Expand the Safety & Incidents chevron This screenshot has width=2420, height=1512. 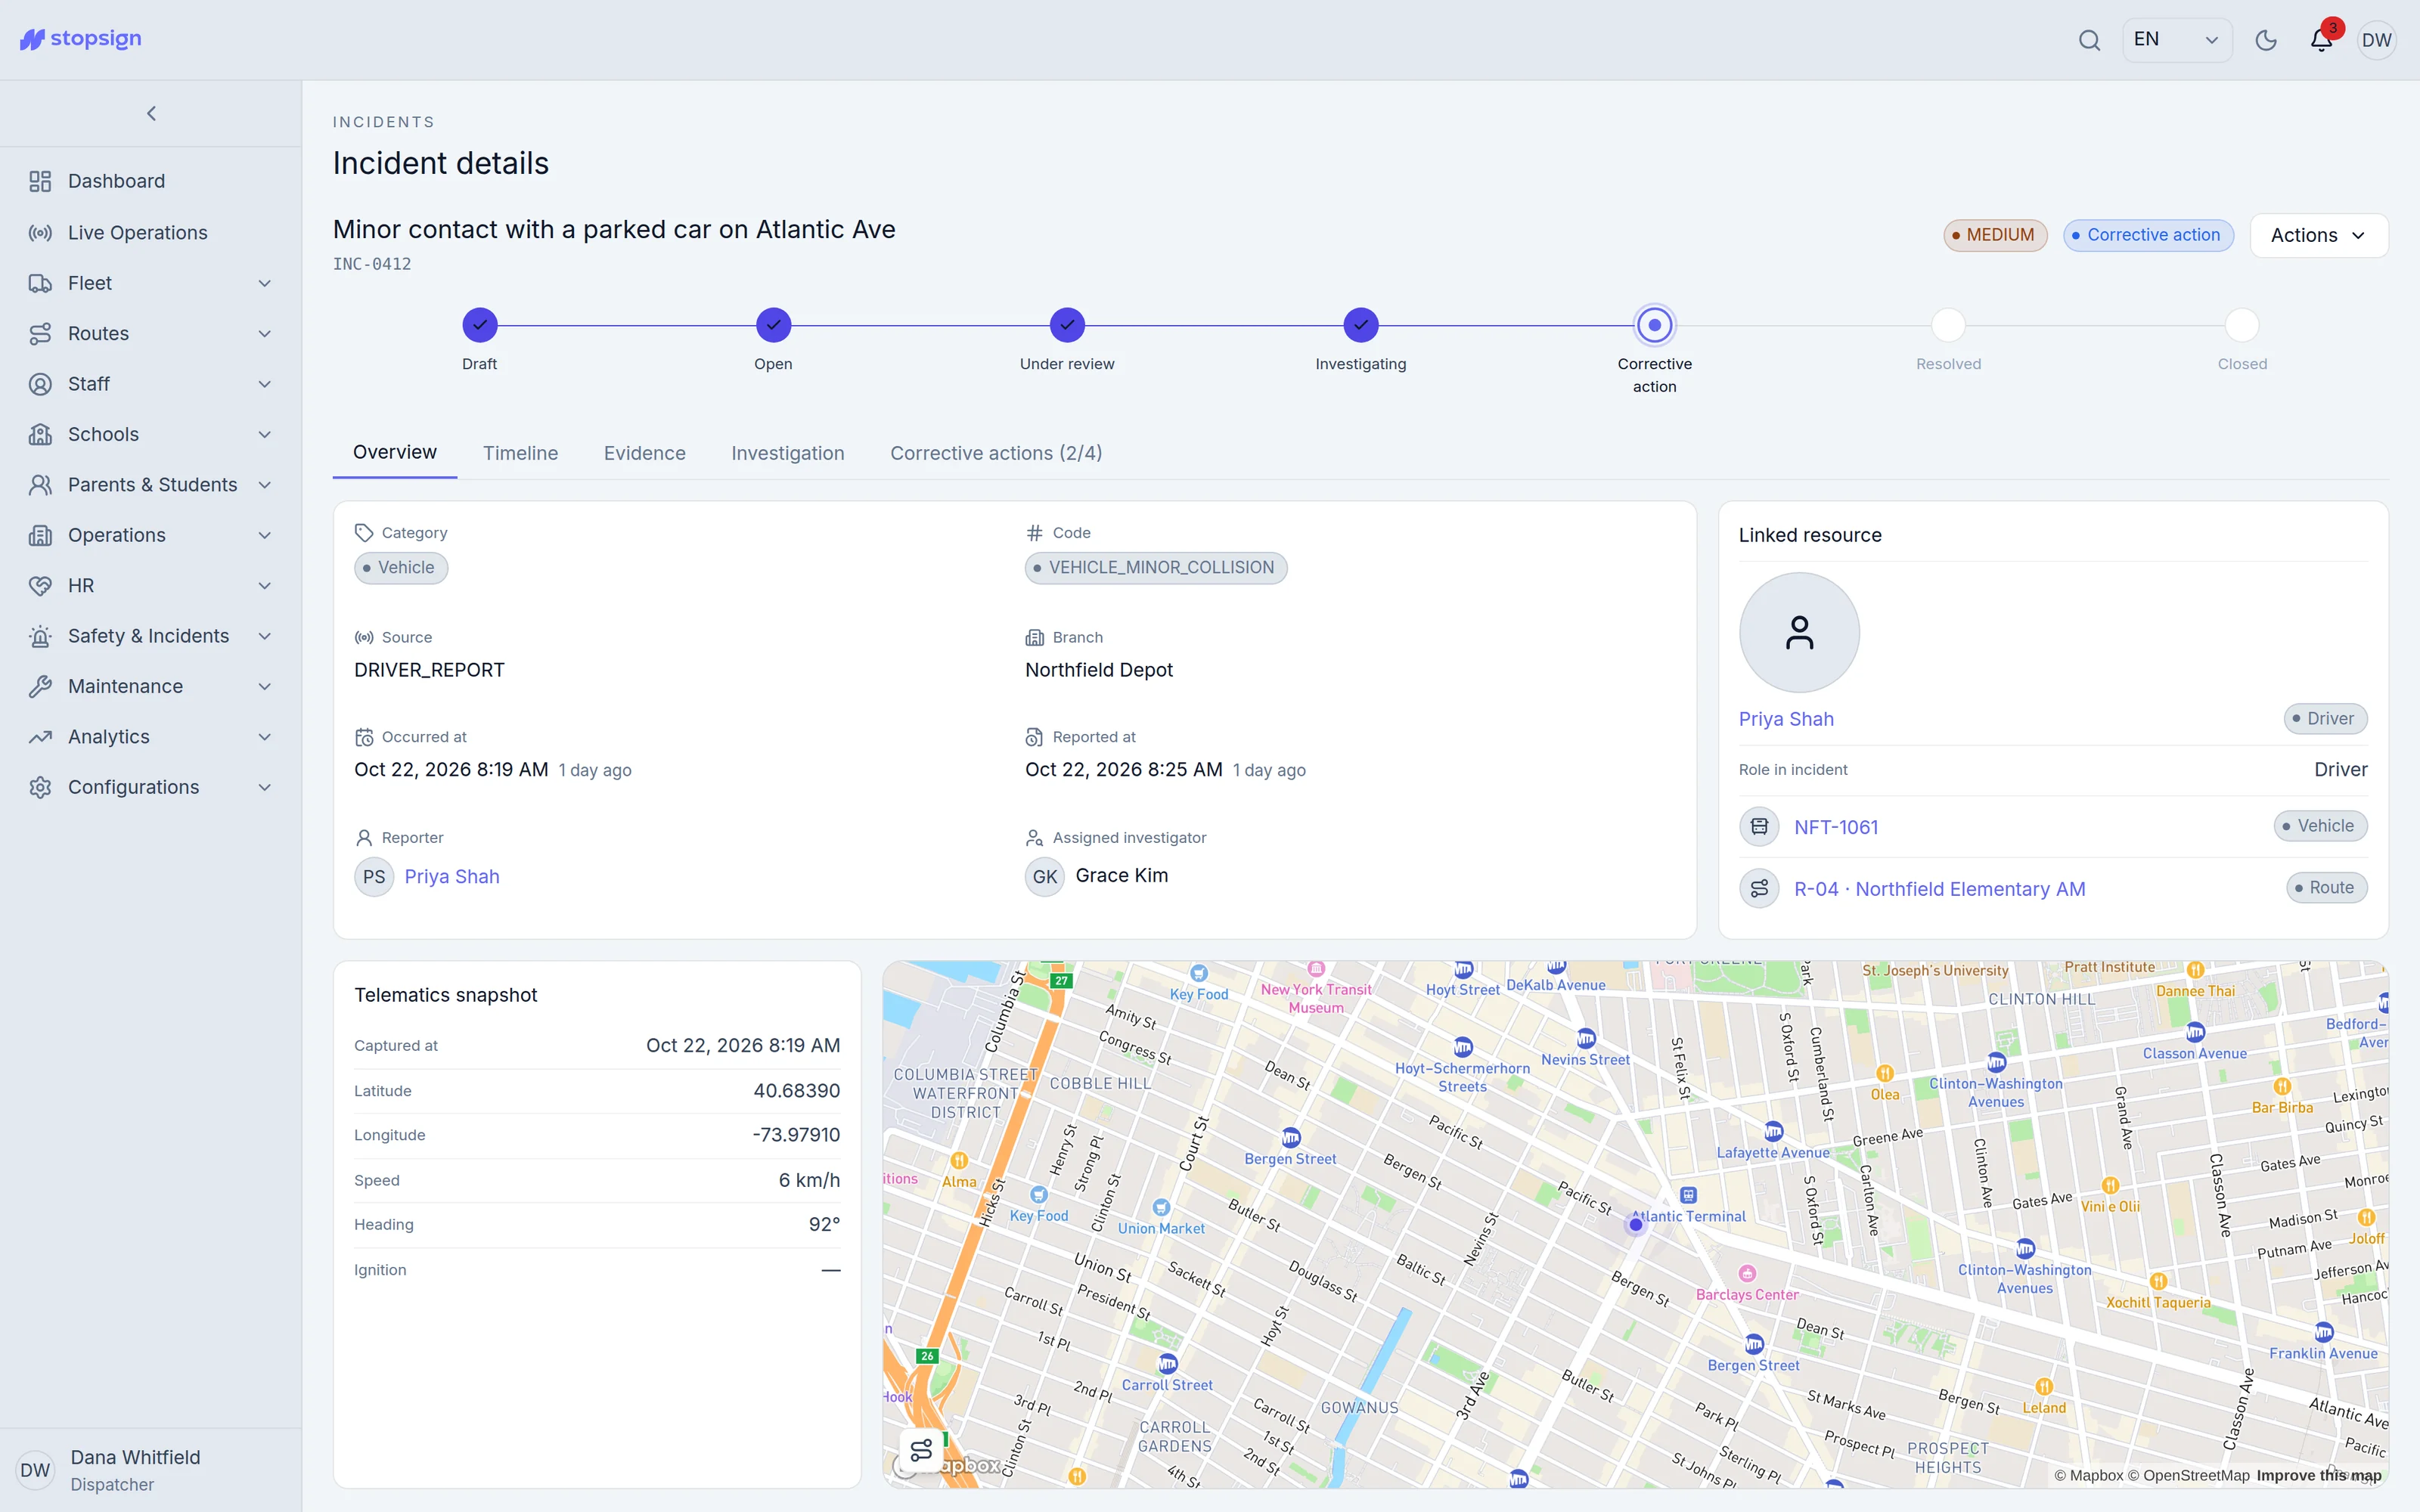click(x=264, y=636)
